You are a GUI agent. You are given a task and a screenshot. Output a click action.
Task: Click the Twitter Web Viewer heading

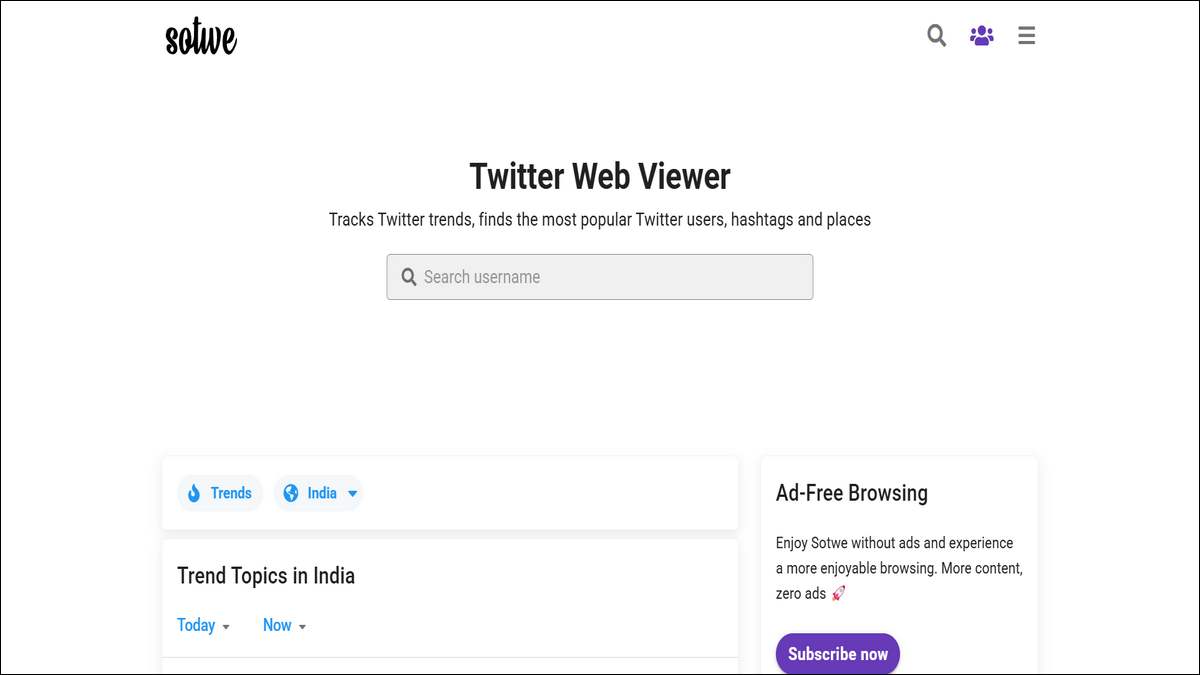point(600,176)
